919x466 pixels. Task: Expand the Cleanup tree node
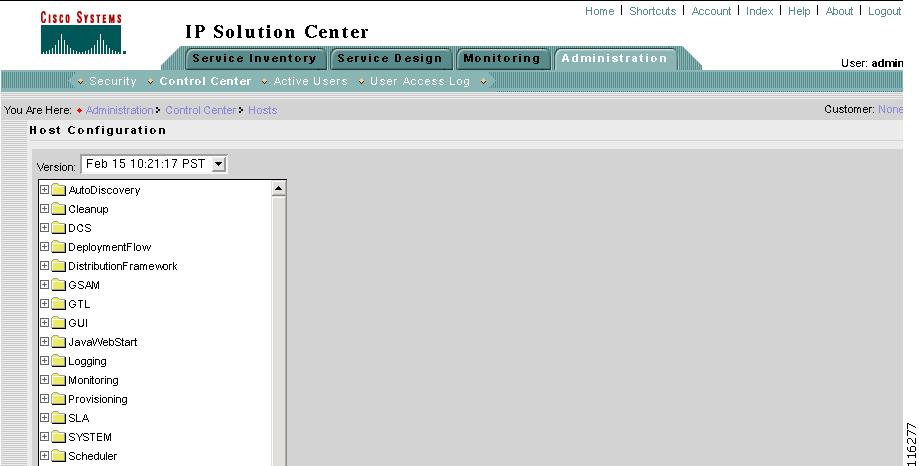pos(44,208)
